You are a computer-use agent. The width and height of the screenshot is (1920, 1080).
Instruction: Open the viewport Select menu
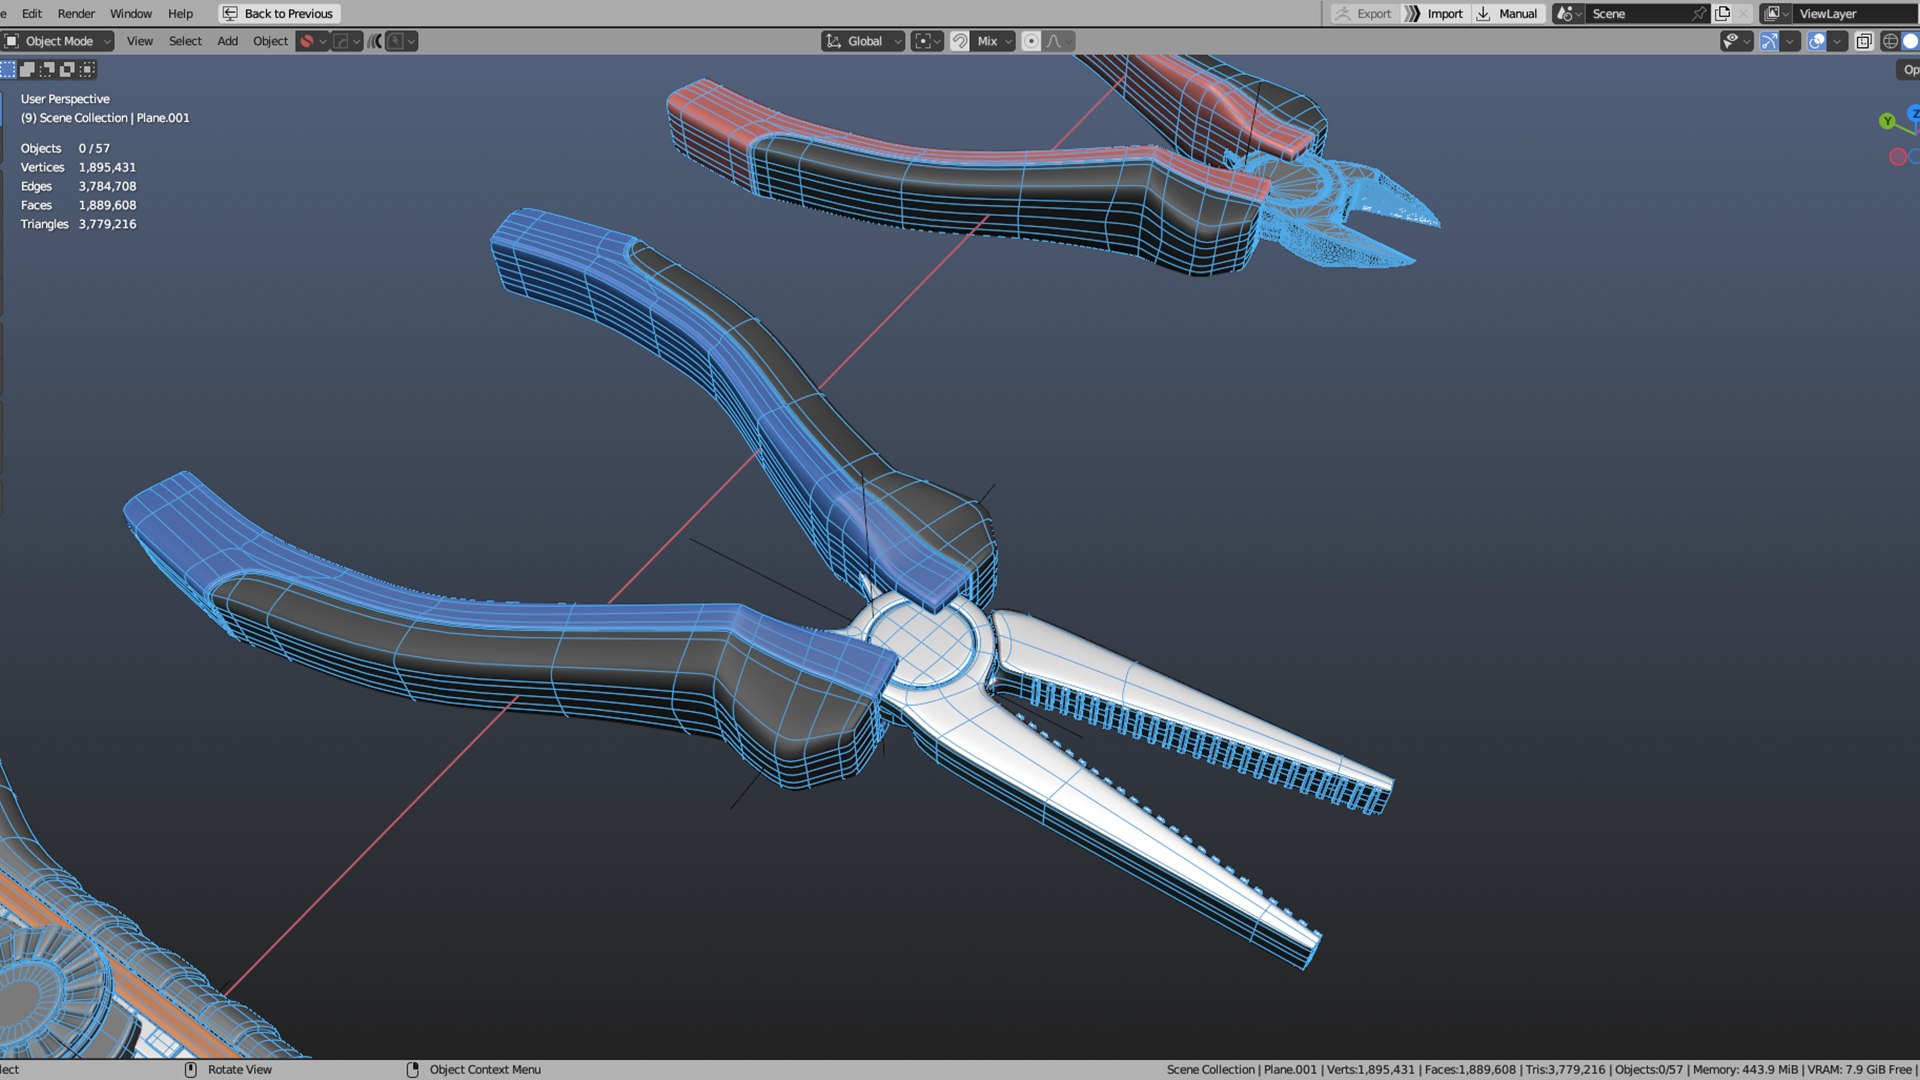(x=185, y=41)
